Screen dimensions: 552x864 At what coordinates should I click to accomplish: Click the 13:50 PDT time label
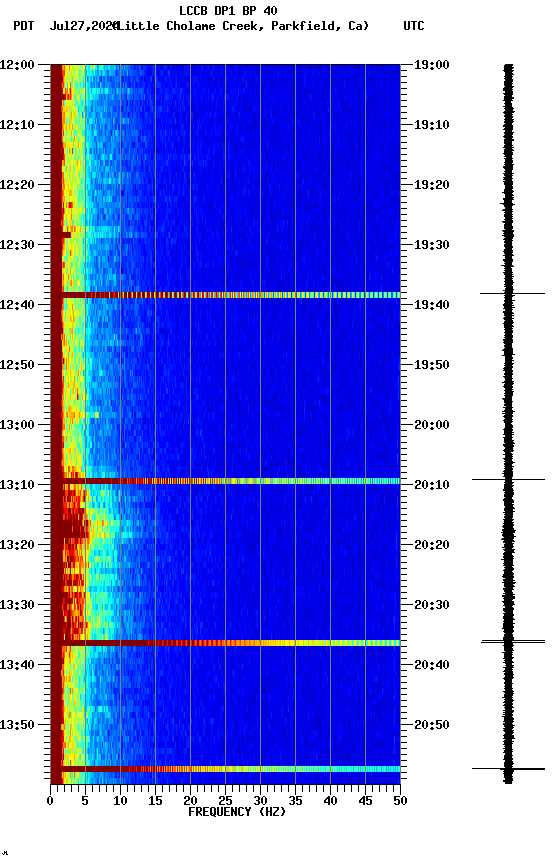click(17, 725)
